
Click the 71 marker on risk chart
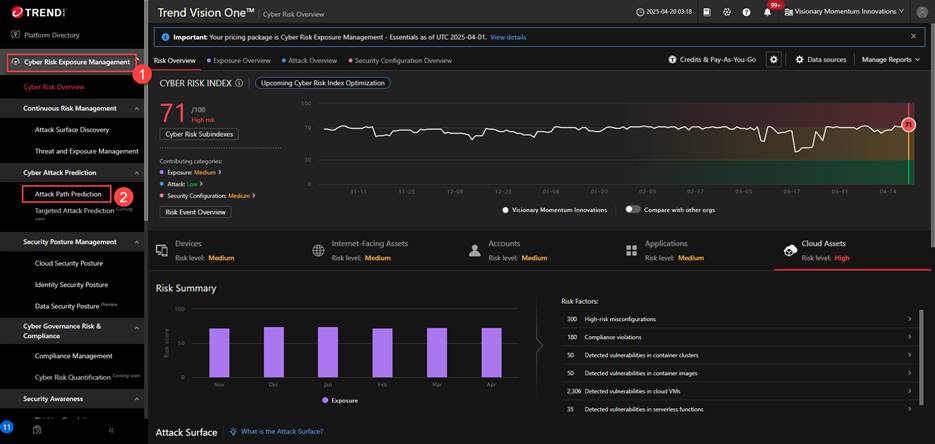(908, 125)
